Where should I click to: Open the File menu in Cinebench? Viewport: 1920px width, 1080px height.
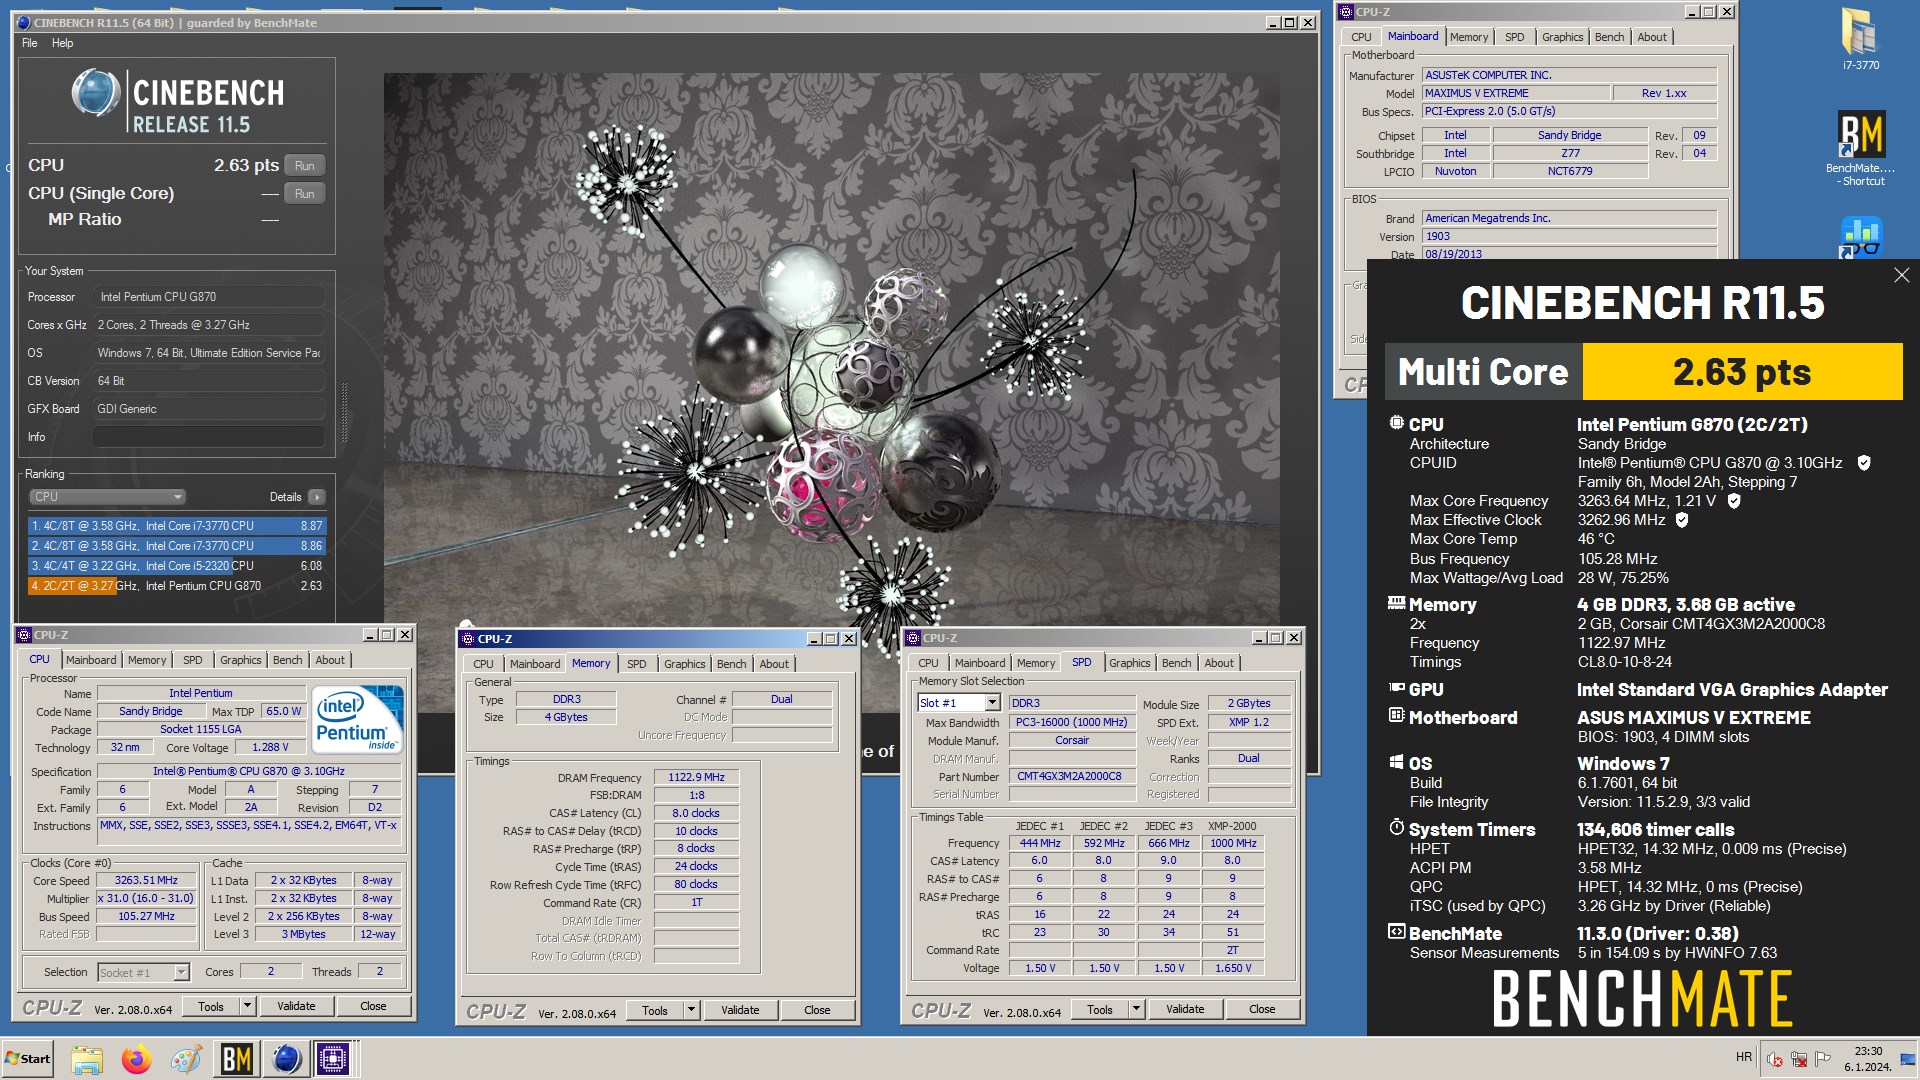(29, 43)
